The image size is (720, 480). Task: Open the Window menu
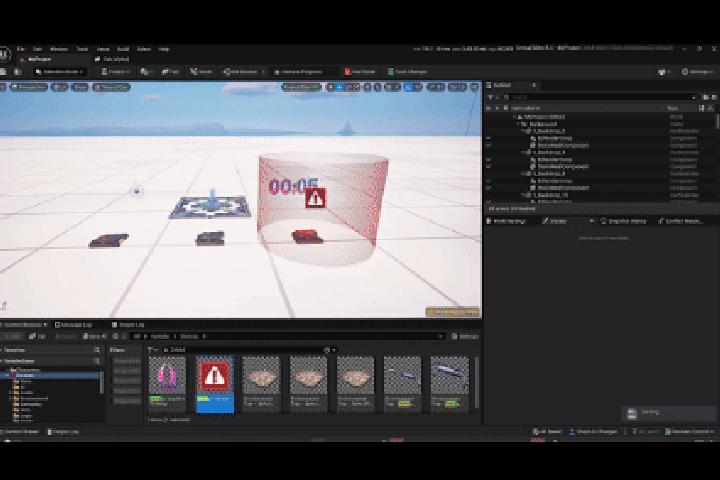pos(59,49)
